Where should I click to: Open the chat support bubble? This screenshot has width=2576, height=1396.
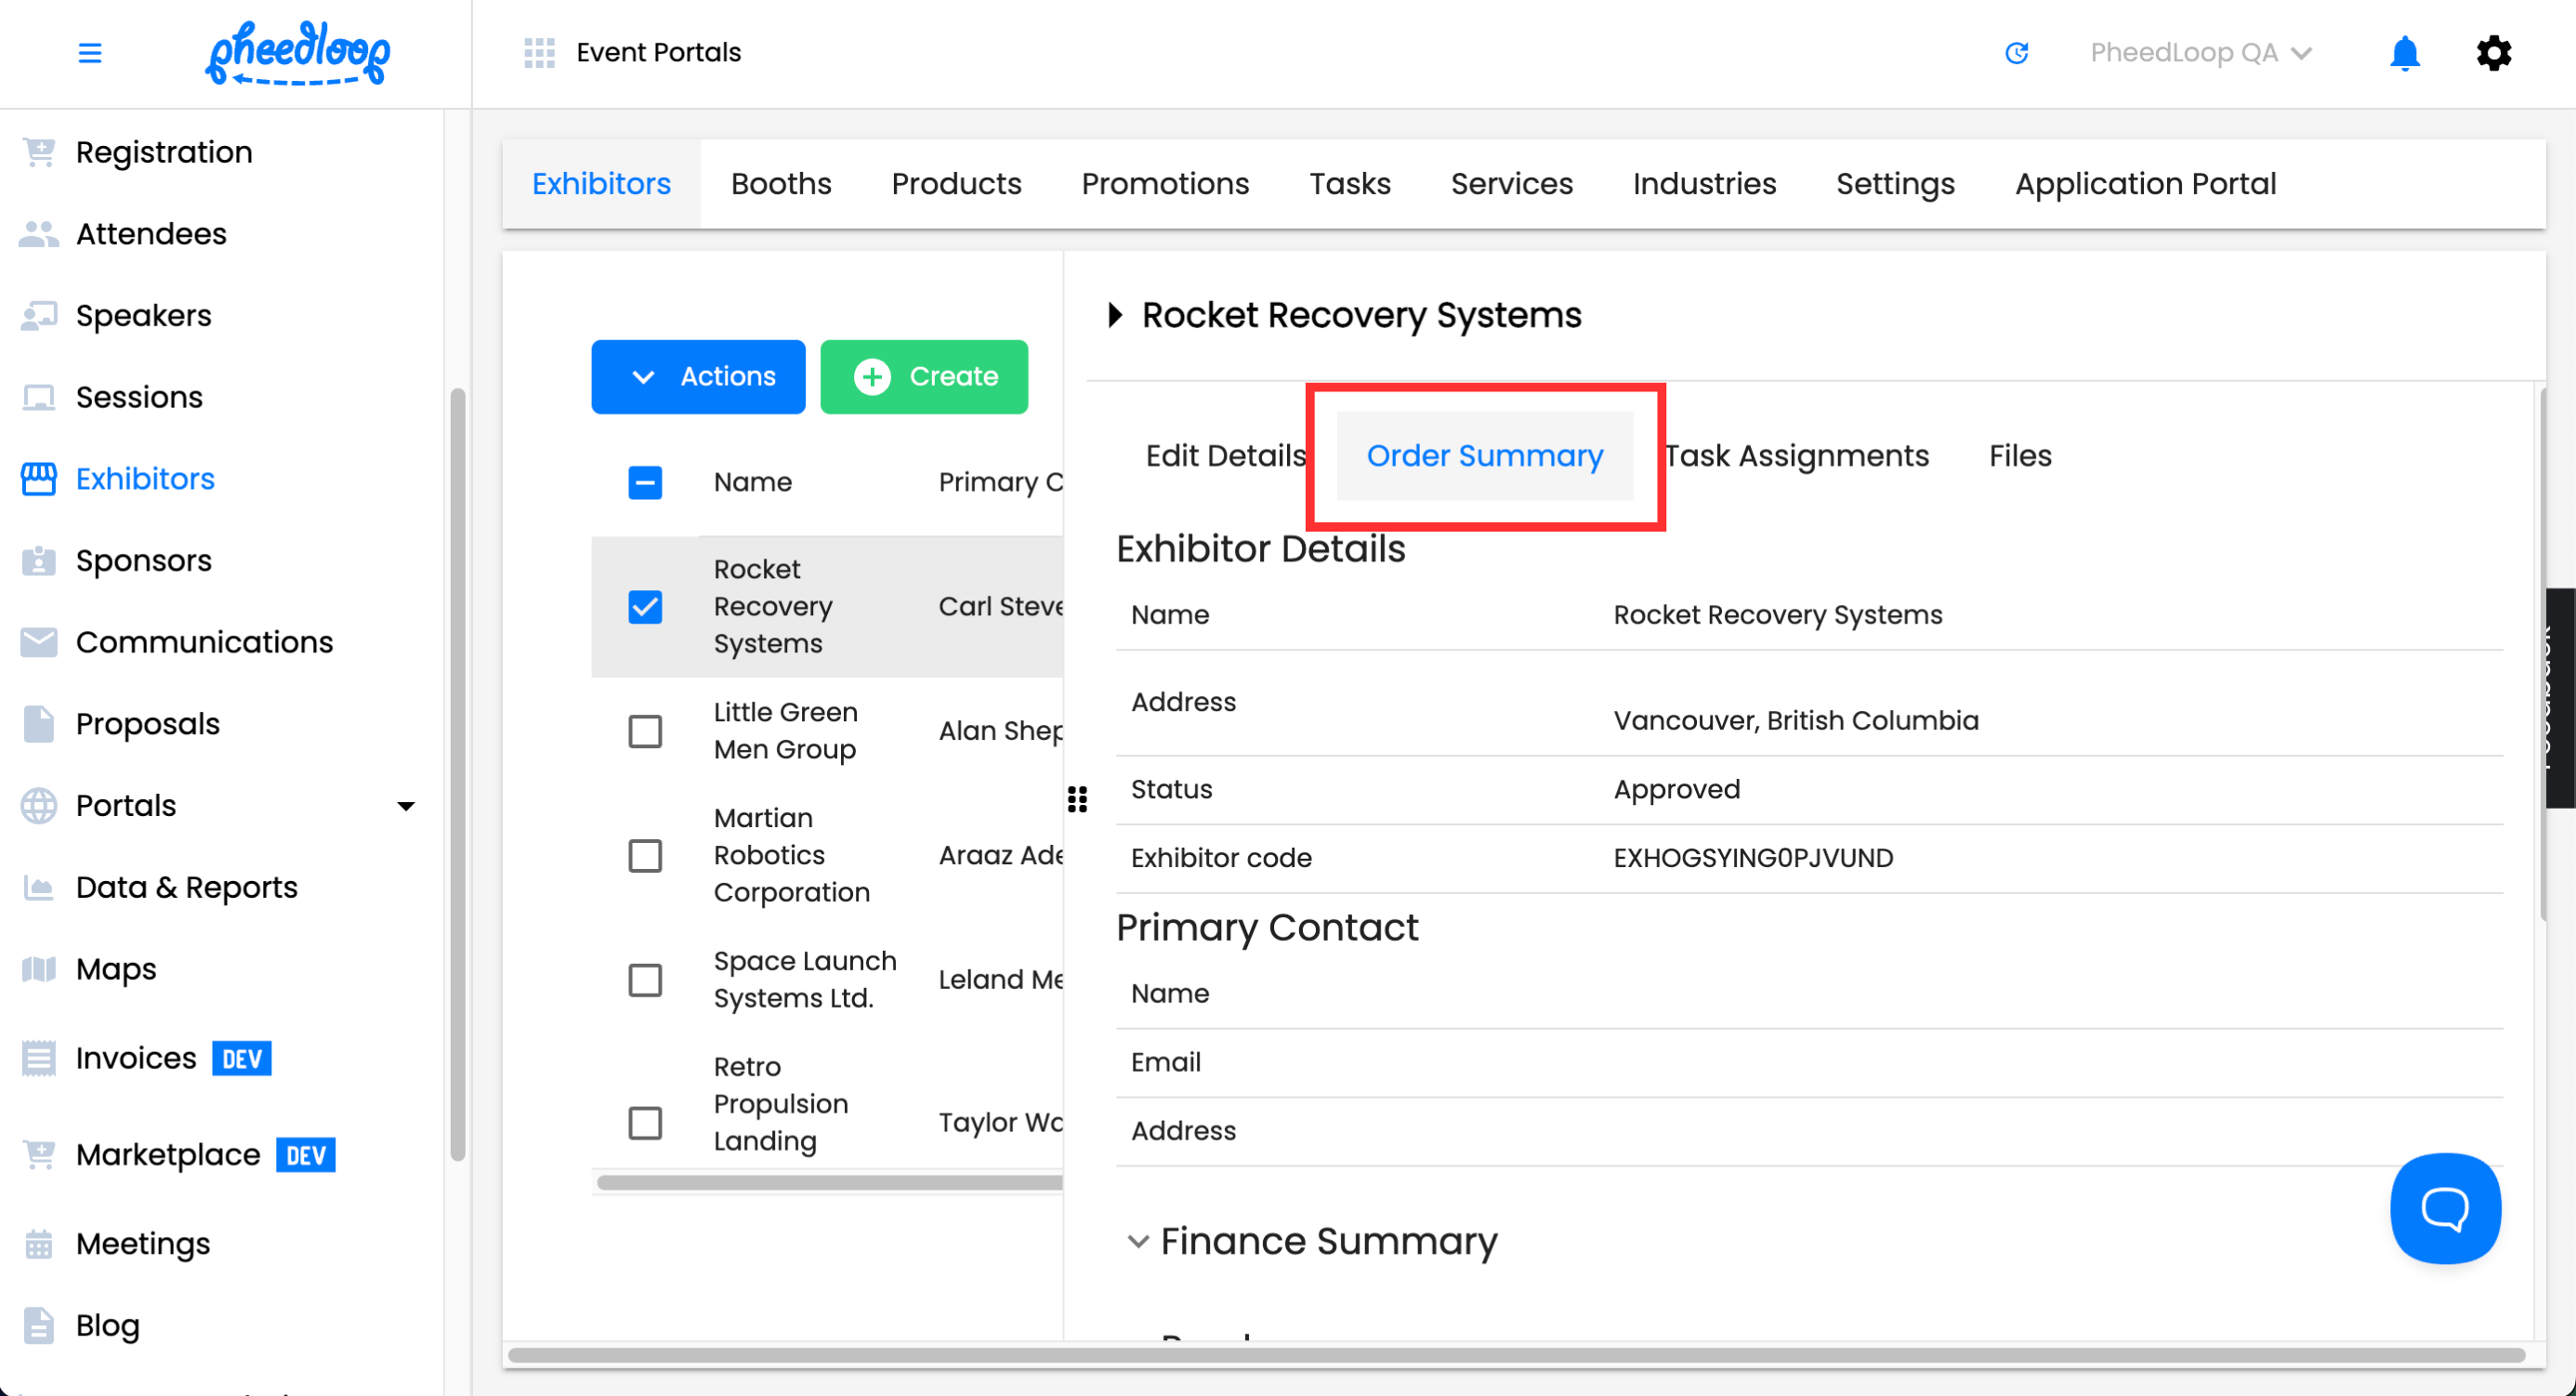(2444, 1208)
